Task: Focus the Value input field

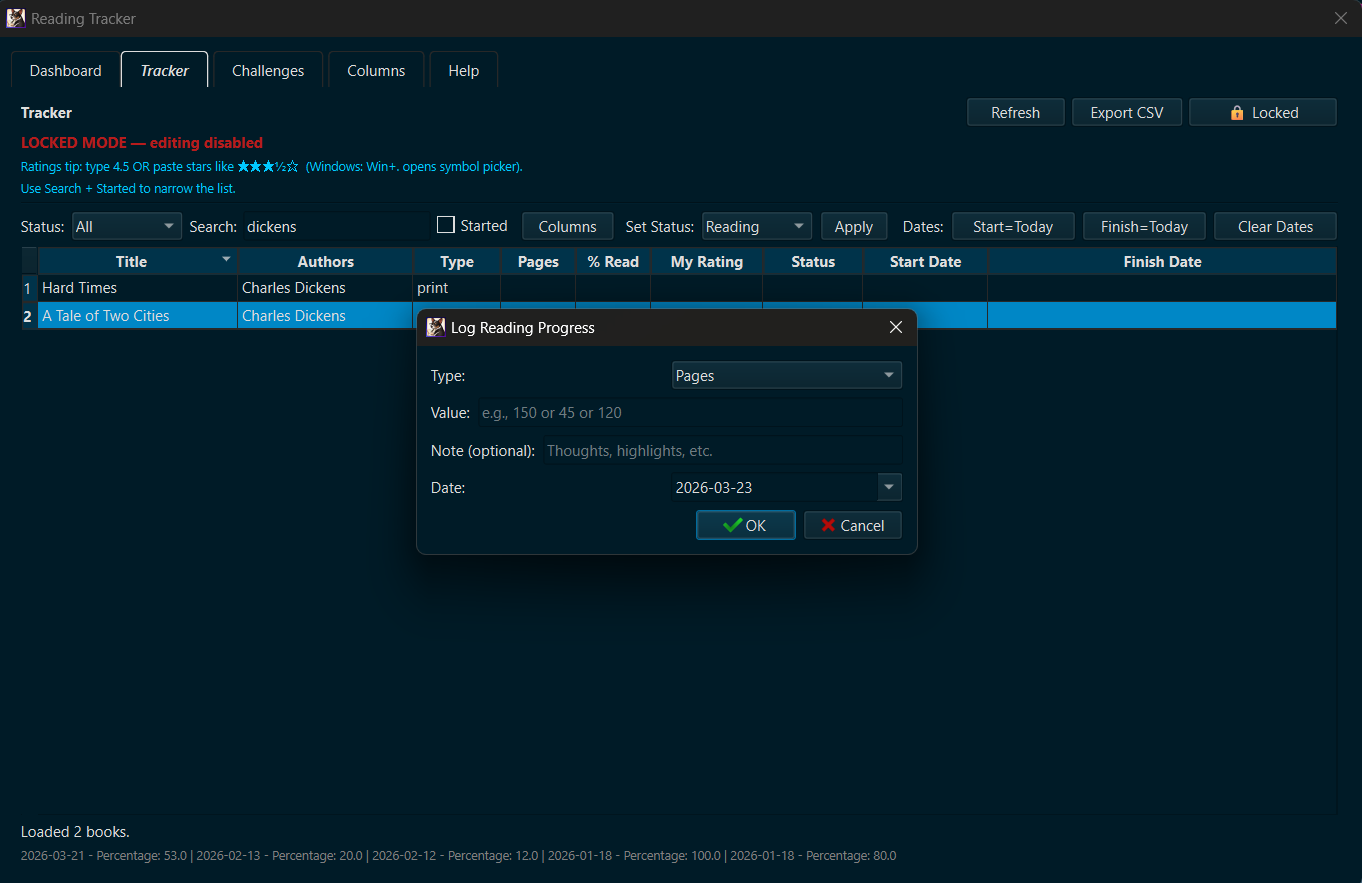Action: coord(688,412)
